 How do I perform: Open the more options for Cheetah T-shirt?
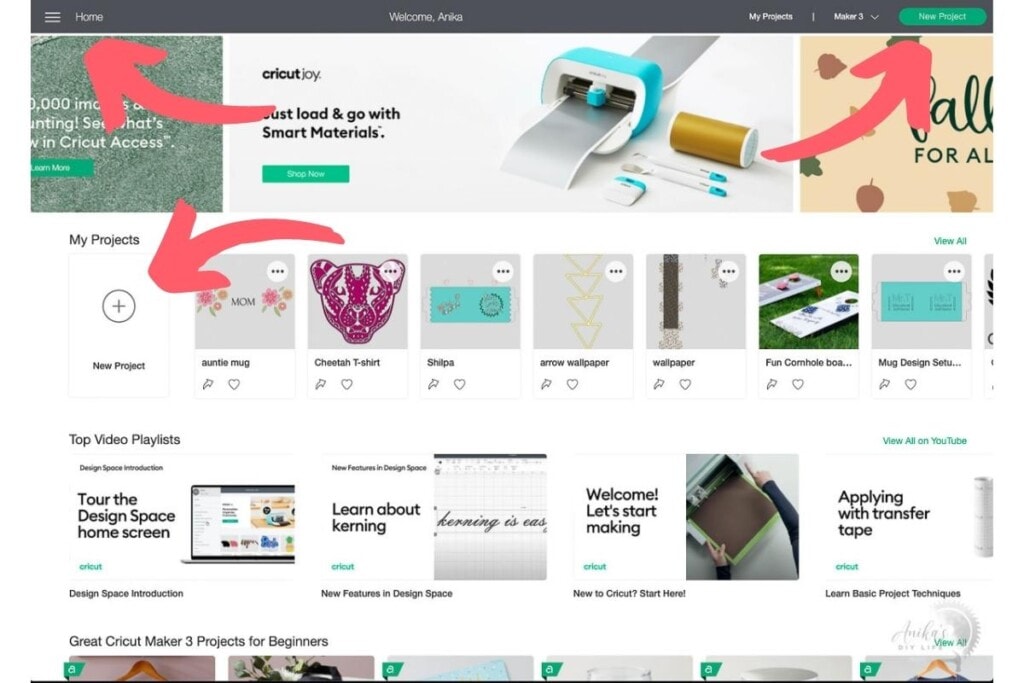391,271
